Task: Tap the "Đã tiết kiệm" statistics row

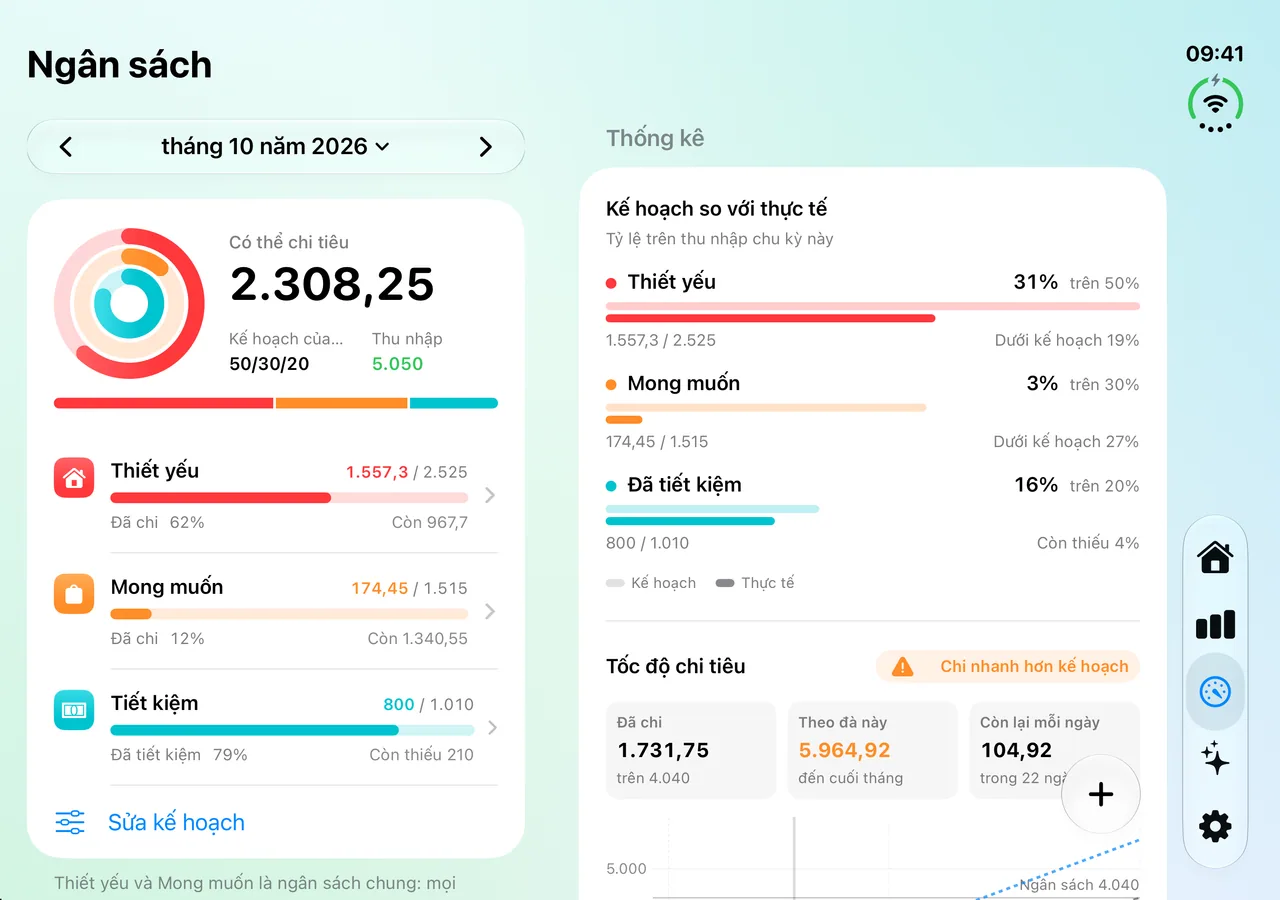Action: tap(873, 513)
